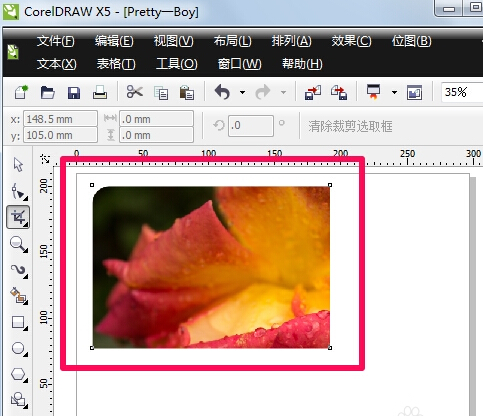Click the bottom-right image selection handle
Image resolution: width=483 pixels, height=416 pixels.
pyautogui.click(x=330, y=348)
